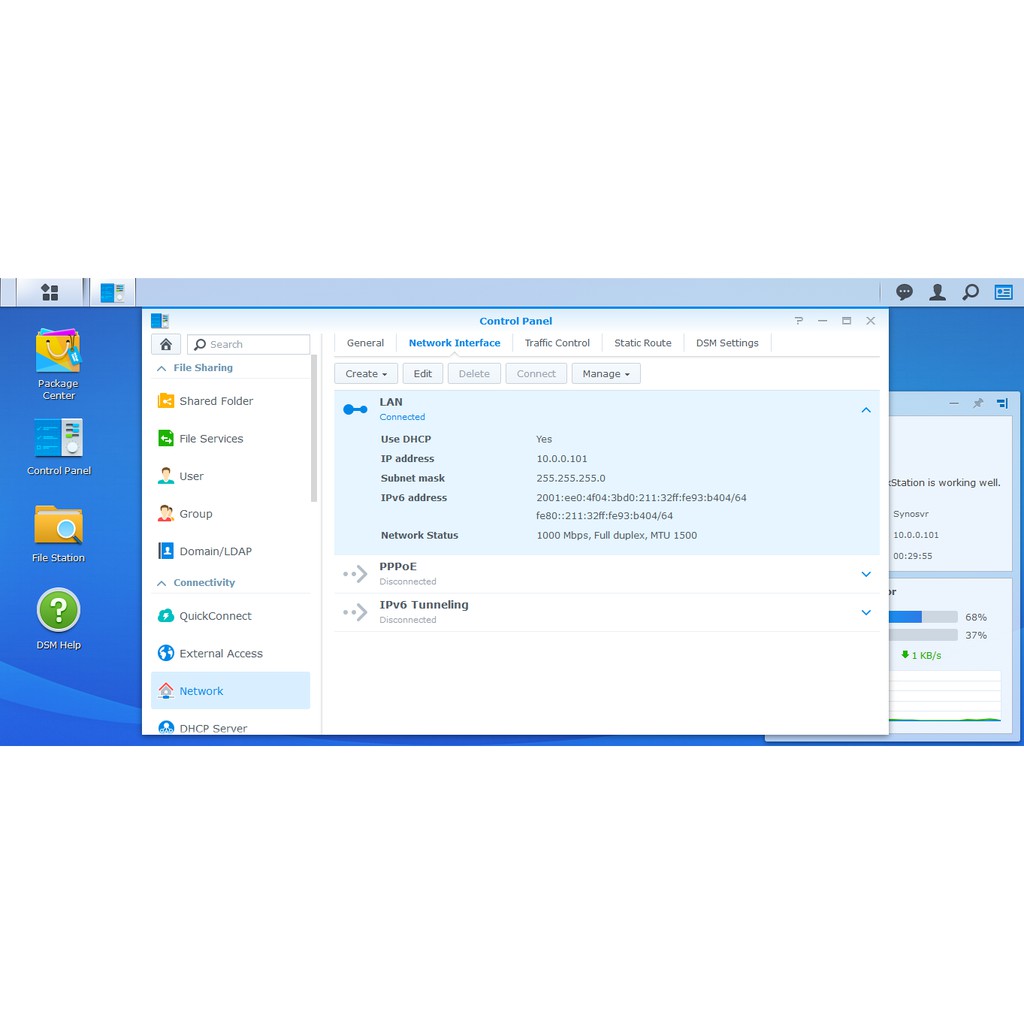Screen dimensions: 1024x1024
Task: Toggle the widgets panel icon
Action: 1003,292
